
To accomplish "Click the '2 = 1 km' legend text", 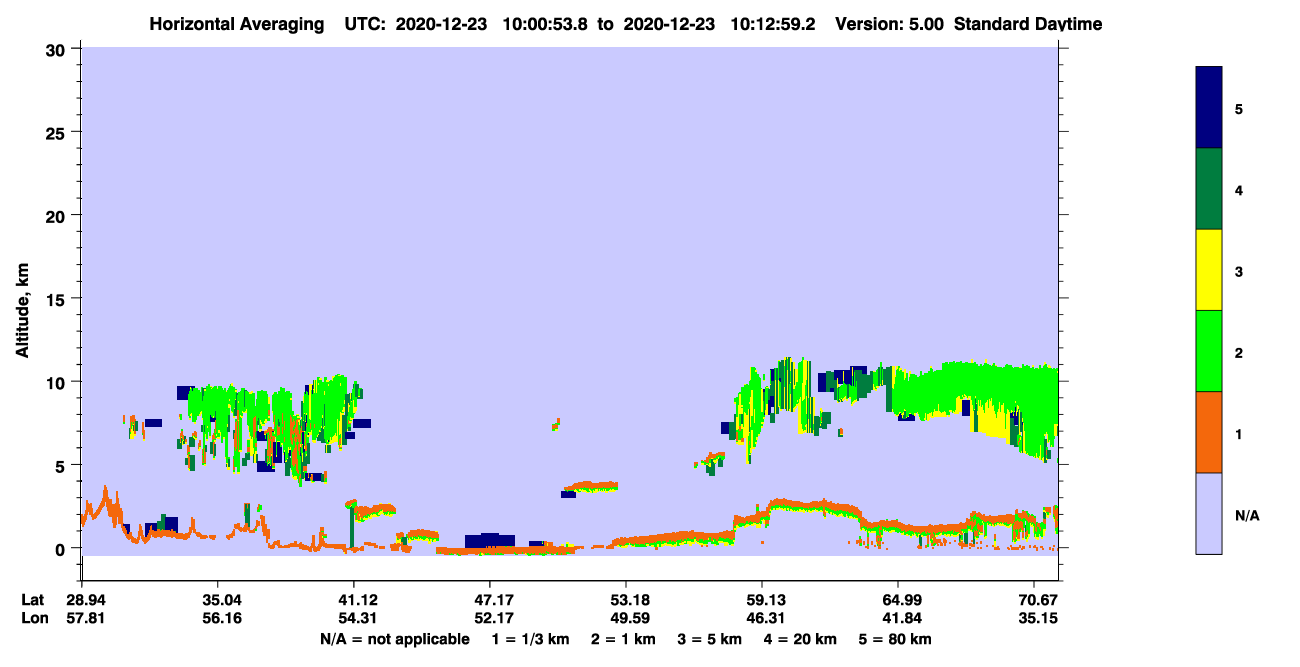I will click(x=623, y=639).
